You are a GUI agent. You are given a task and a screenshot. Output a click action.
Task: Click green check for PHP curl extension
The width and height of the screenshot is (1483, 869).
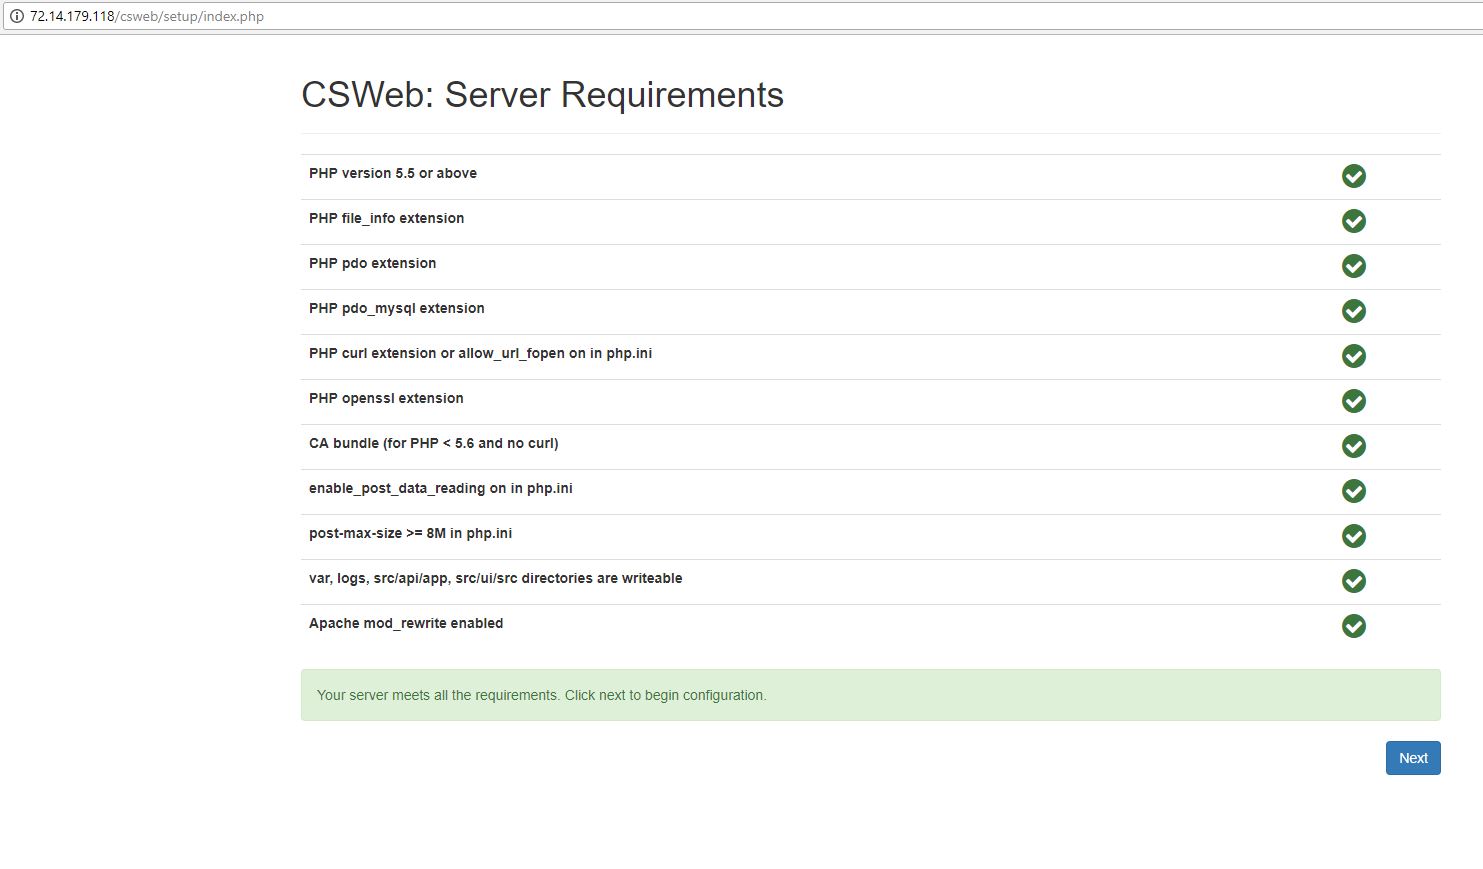pyautogui.click(x=1353, y=356)
